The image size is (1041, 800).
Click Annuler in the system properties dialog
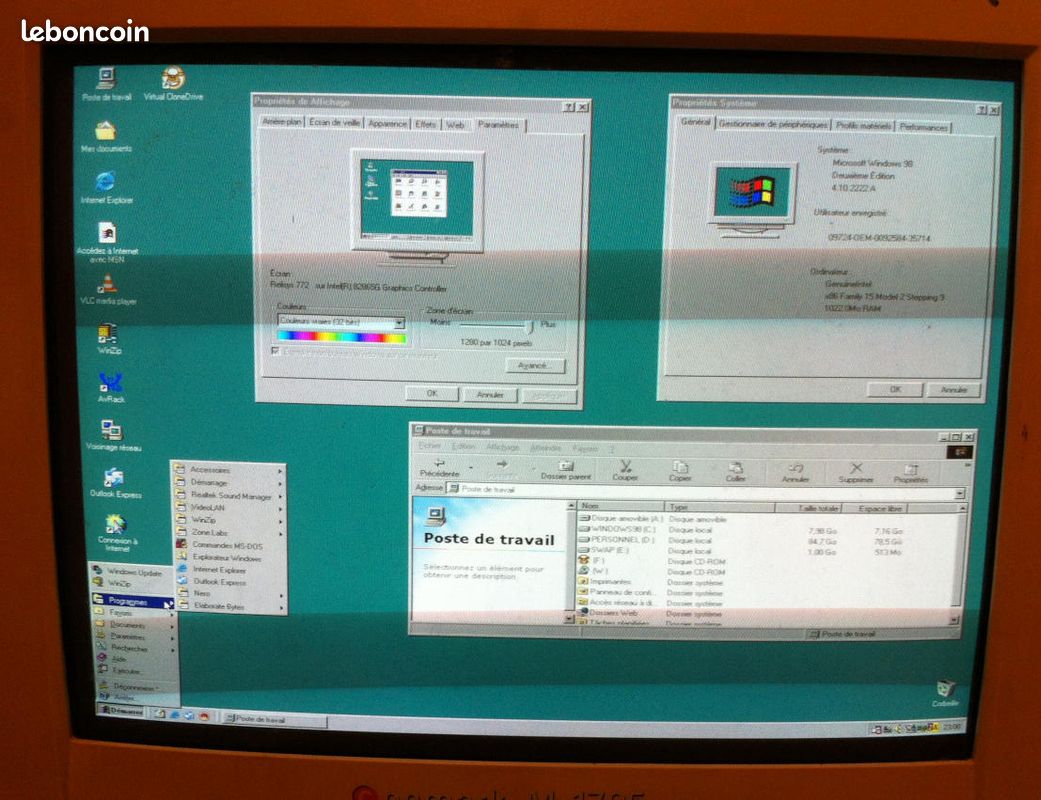(x=953, y=390)
